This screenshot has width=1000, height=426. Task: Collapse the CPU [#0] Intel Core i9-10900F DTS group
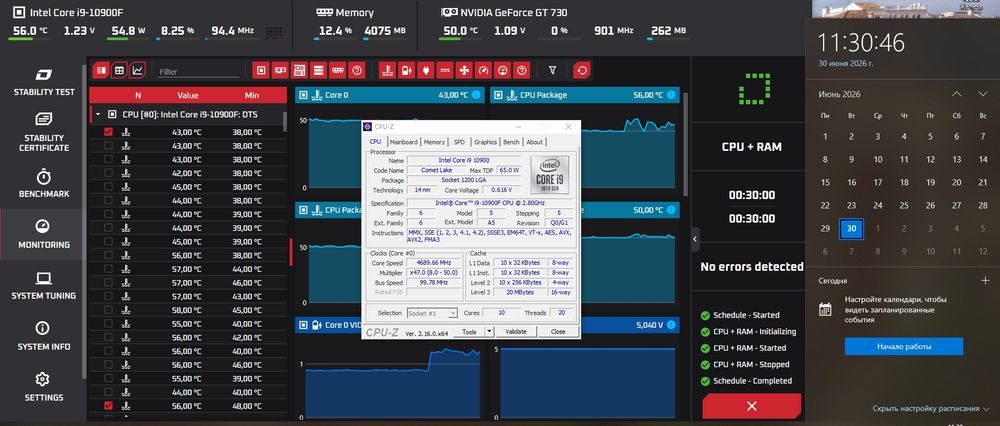[x=98, y=114]
